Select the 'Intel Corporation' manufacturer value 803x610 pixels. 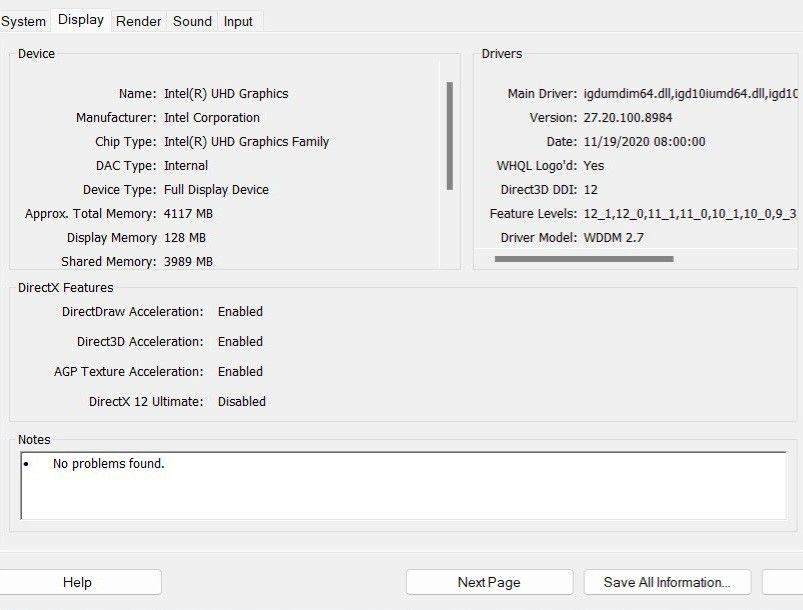(x=212, y=118)
